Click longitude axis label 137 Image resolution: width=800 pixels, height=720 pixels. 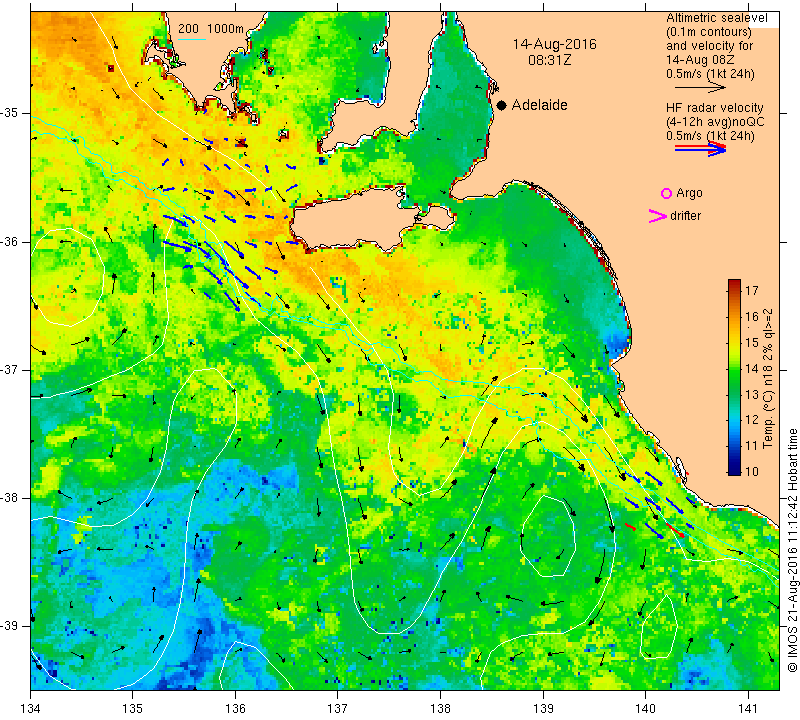338,709
